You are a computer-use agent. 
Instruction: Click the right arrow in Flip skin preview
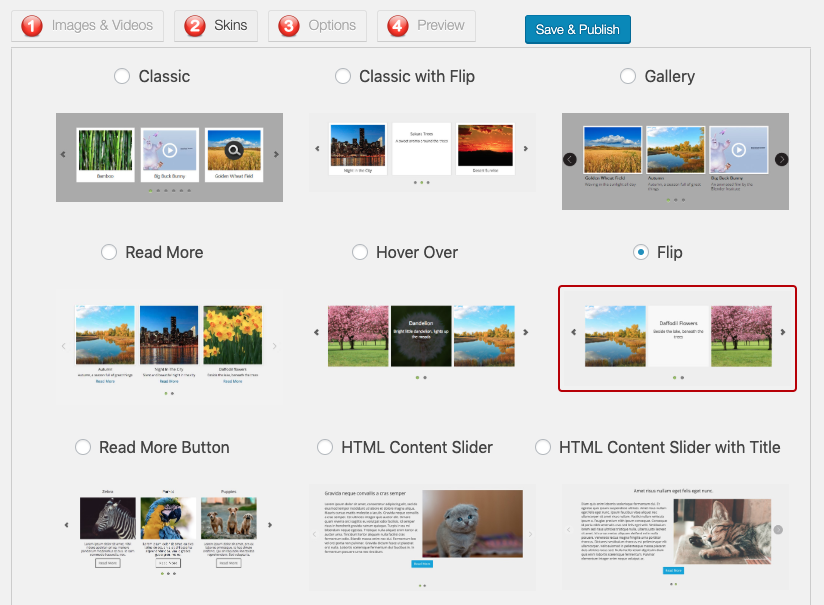coord(782,332)
